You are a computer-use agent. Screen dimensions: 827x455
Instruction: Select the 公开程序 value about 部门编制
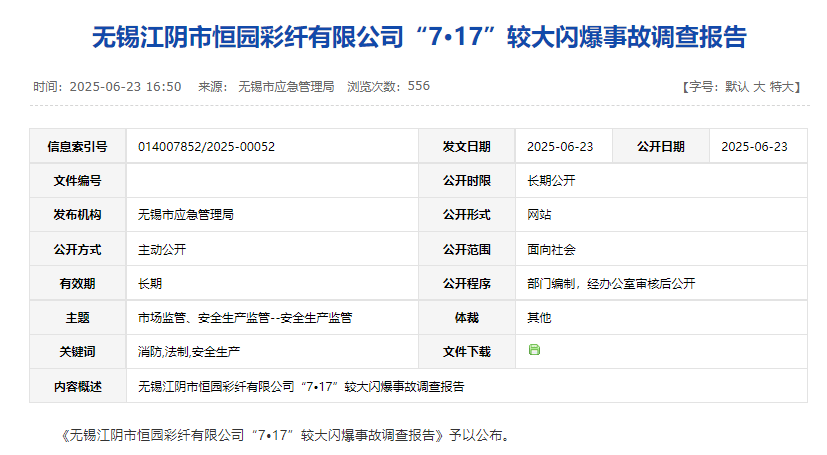pos(611,283)
